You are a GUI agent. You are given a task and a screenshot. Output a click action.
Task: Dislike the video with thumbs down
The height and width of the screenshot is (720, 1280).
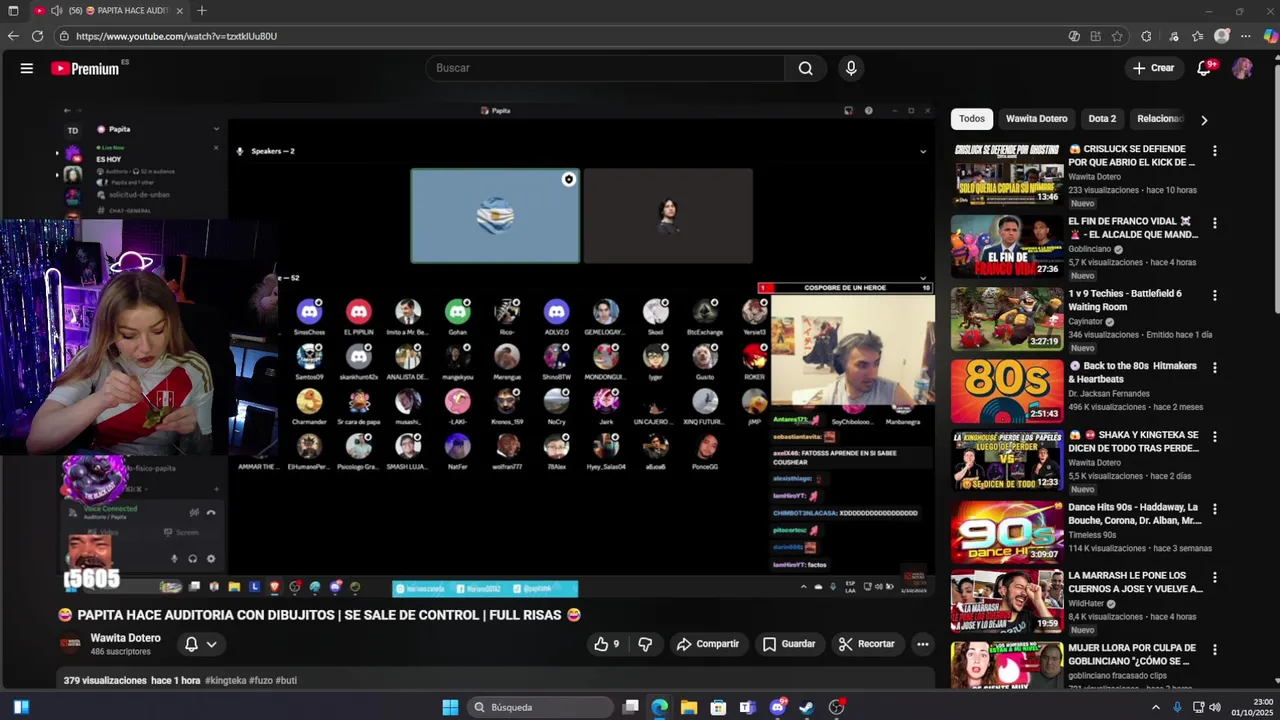(x=645, y=644)
